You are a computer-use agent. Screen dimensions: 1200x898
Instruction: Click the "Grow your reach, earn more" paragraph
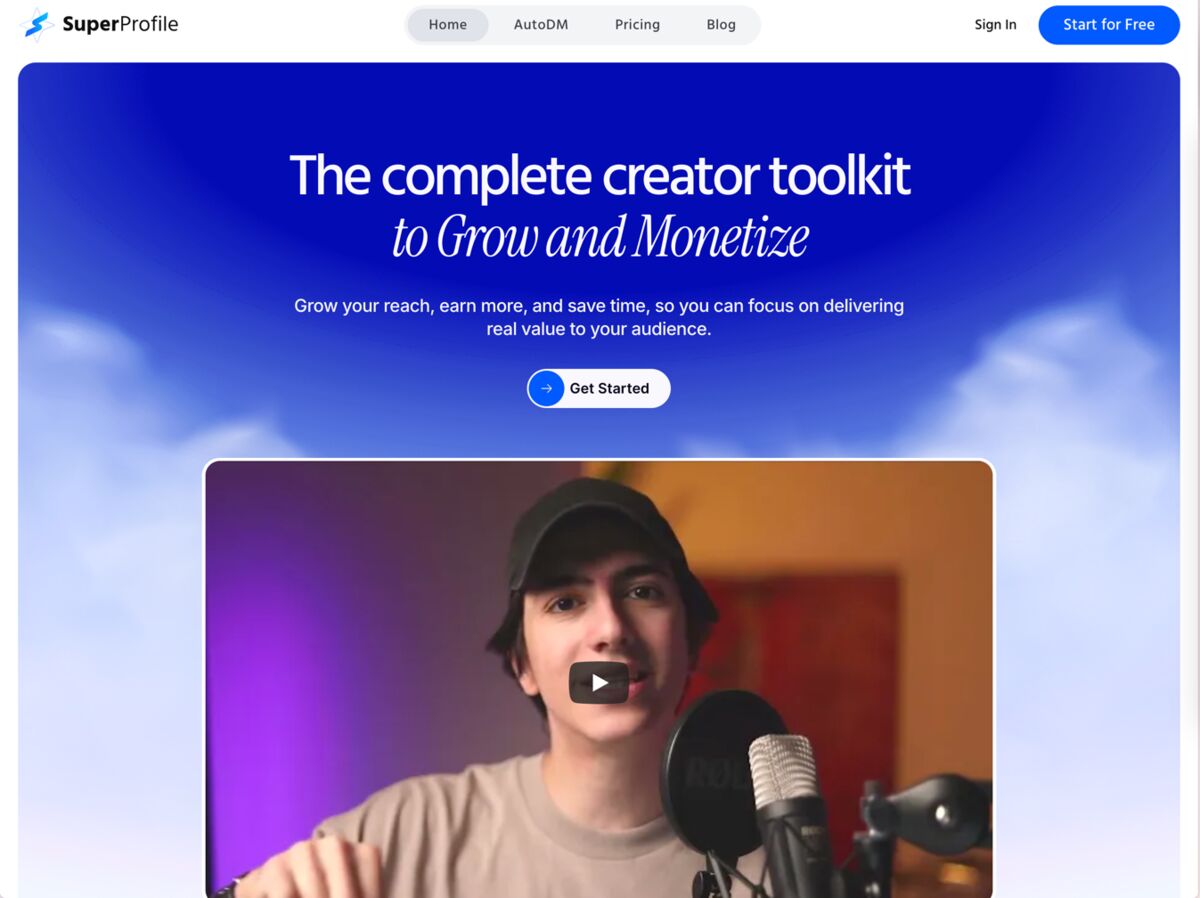[x=599, y=317]
